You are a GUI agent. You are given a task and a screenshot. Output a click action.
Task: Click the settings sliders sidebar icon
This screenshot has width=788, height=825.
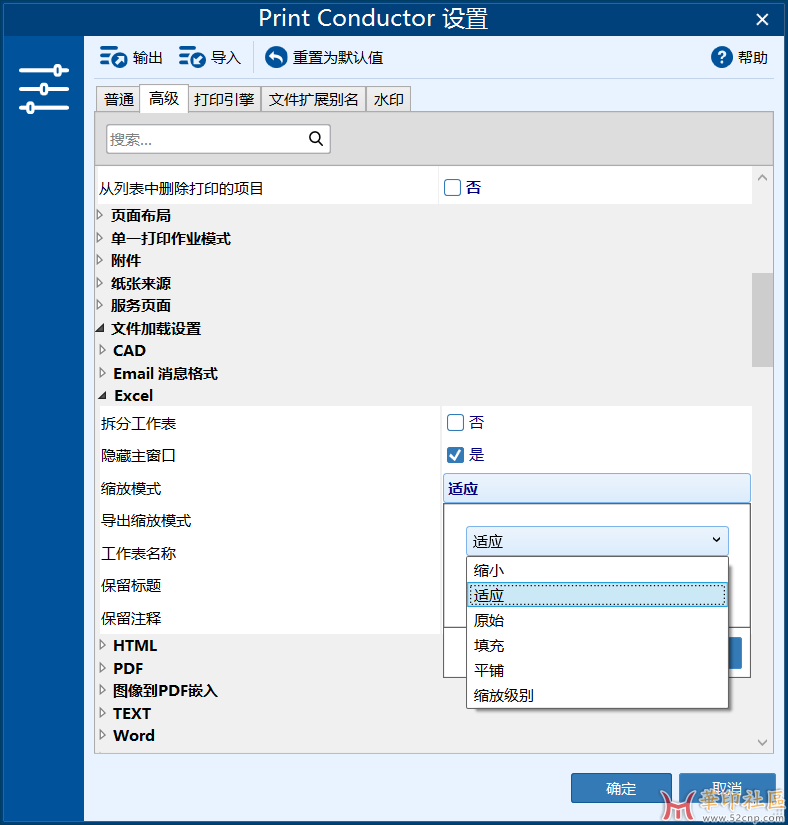(44, 89)
